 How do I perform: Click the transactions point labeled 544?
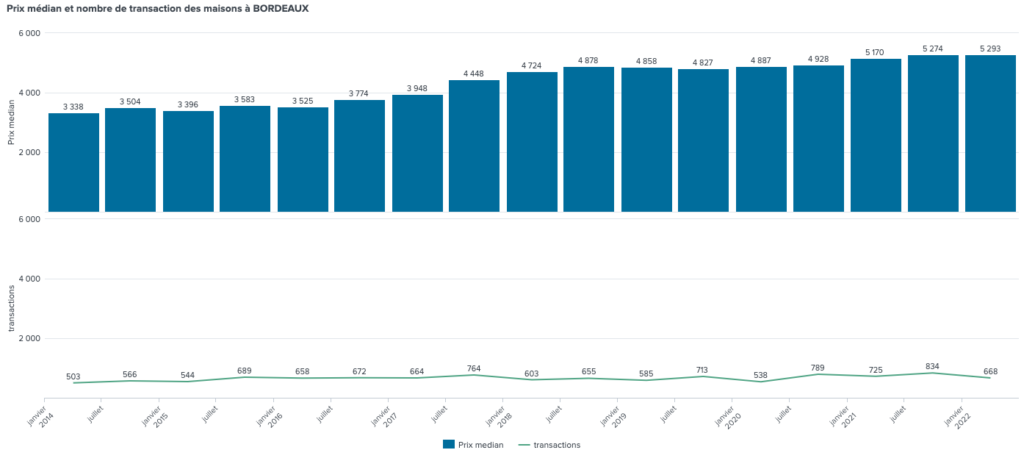pyautogui.click(x=188, y=381)
